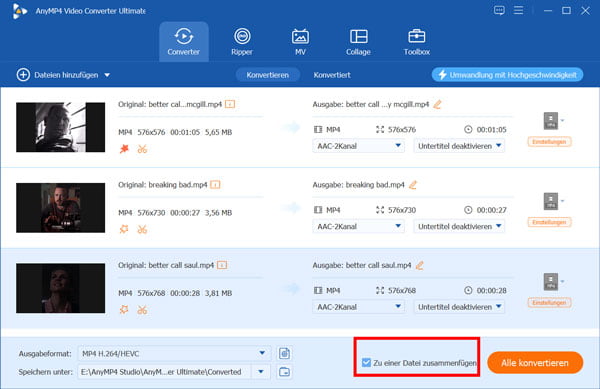Click file size 3,81 MB text
600x389 pixels.
coord(218,293)
